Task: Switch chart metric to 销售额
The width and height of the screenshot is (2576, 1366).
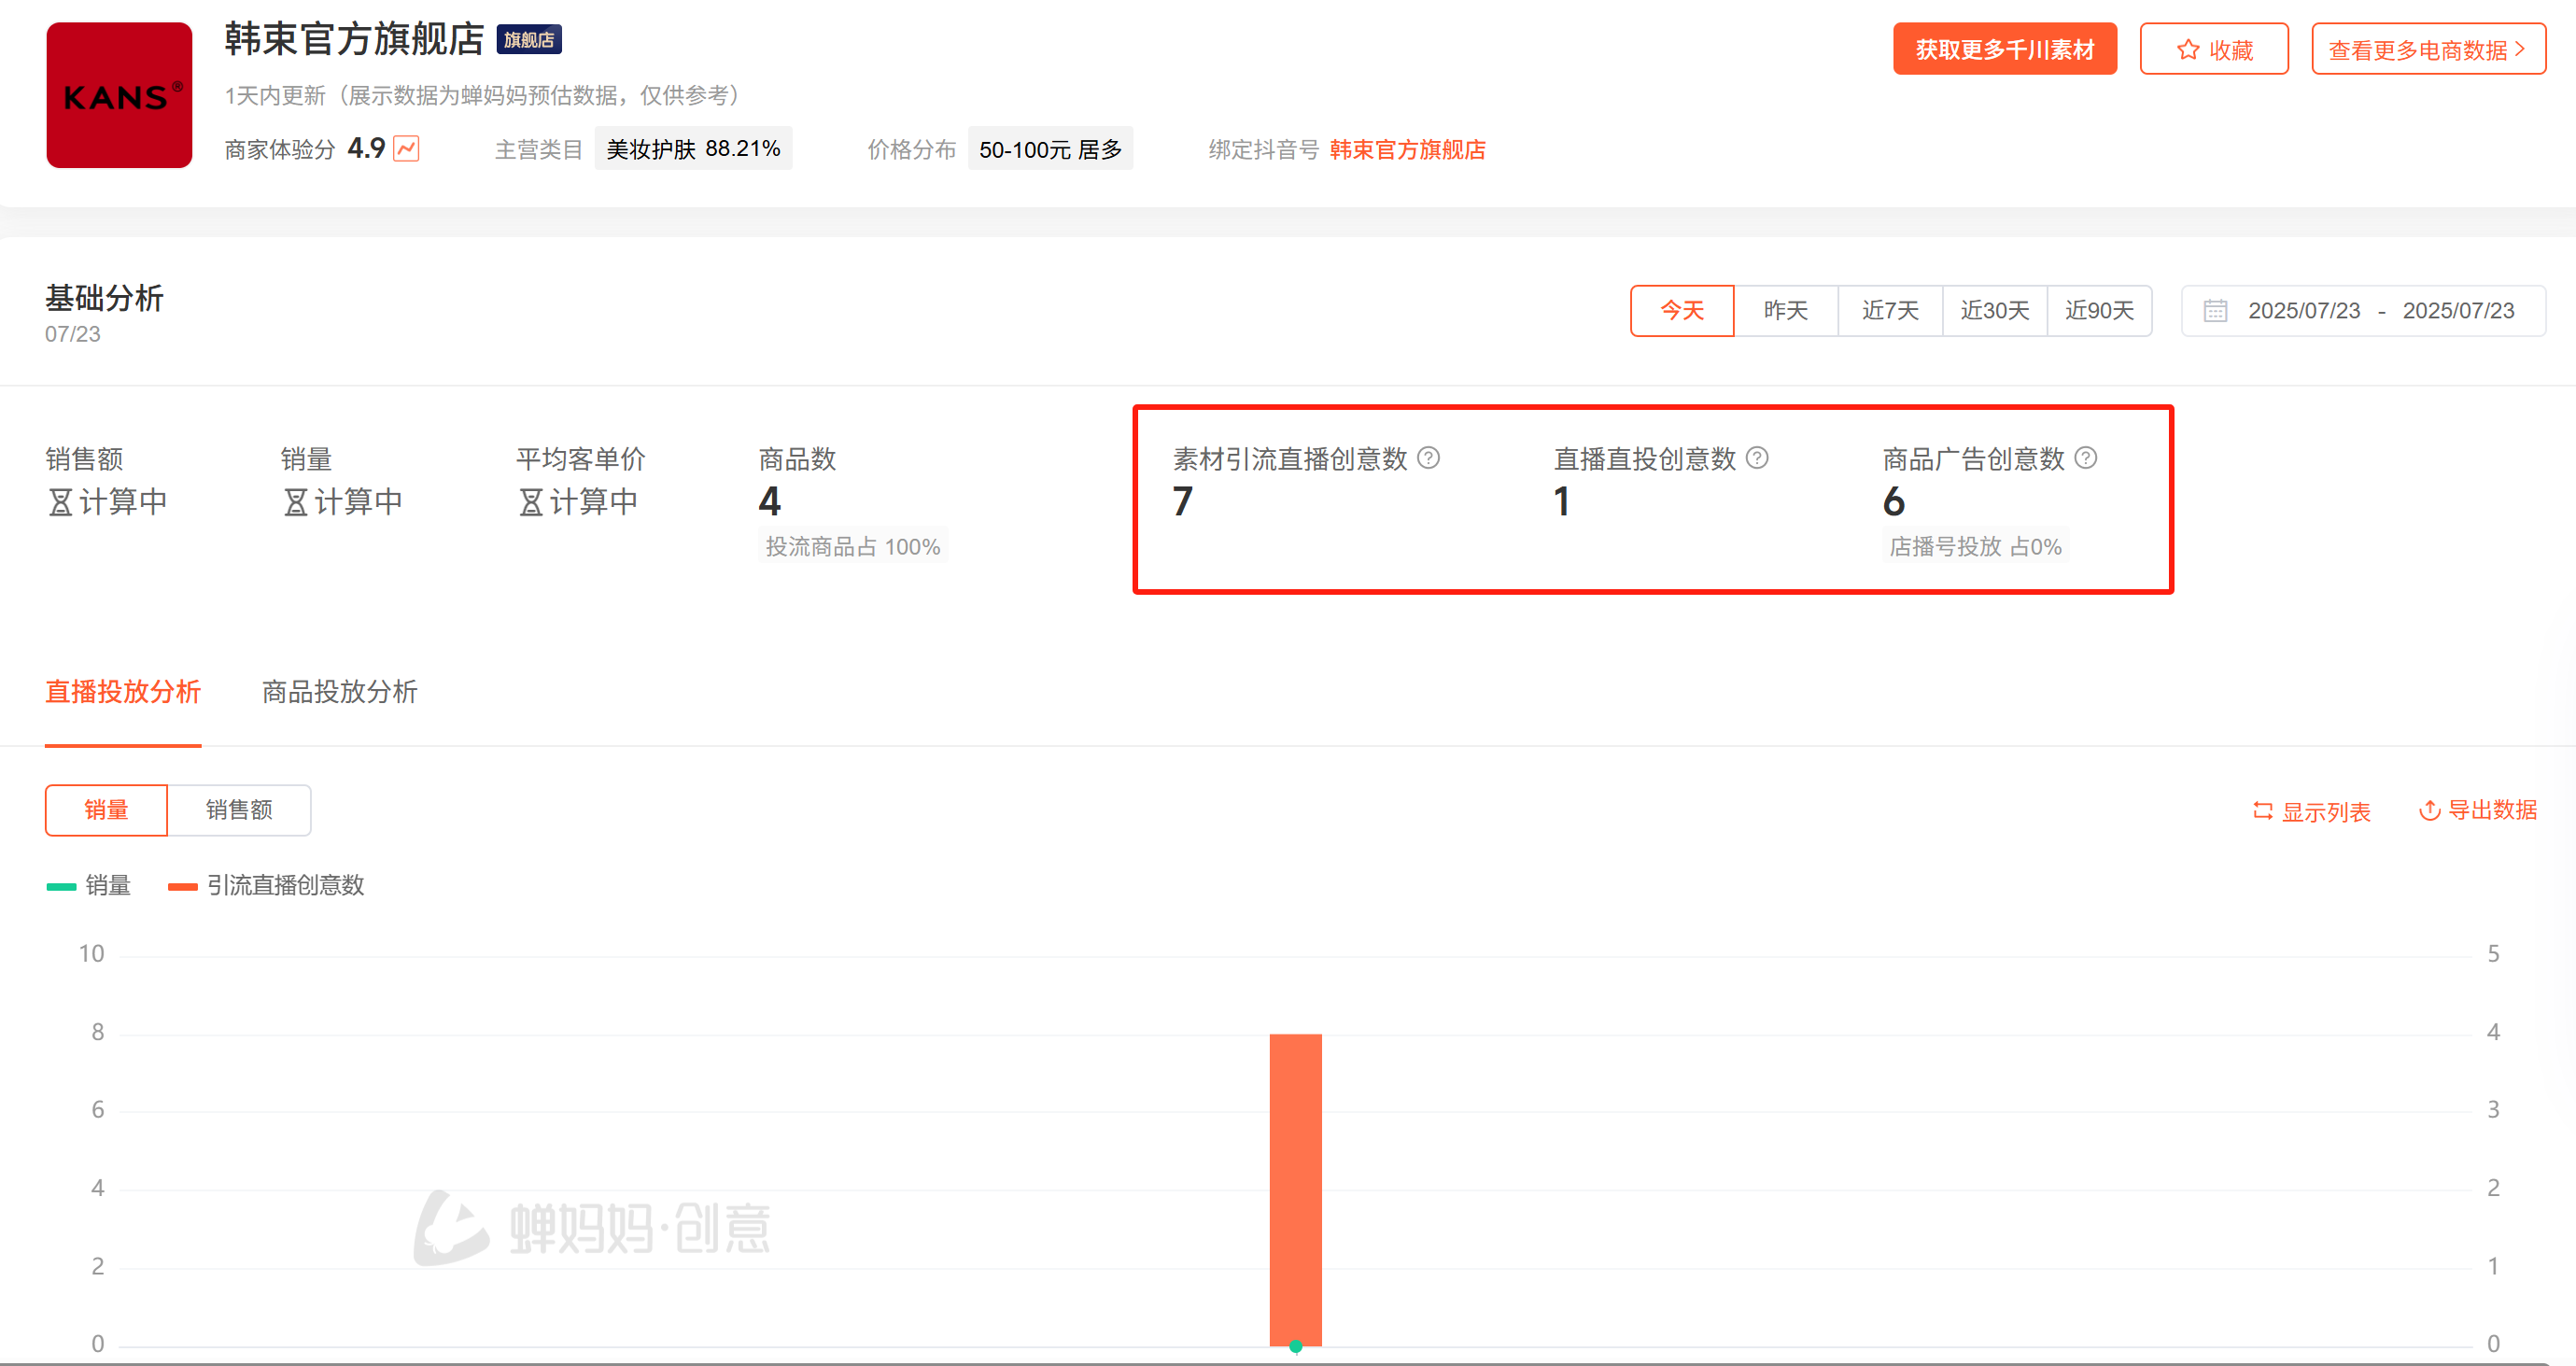Action: [x=239, y=810]
